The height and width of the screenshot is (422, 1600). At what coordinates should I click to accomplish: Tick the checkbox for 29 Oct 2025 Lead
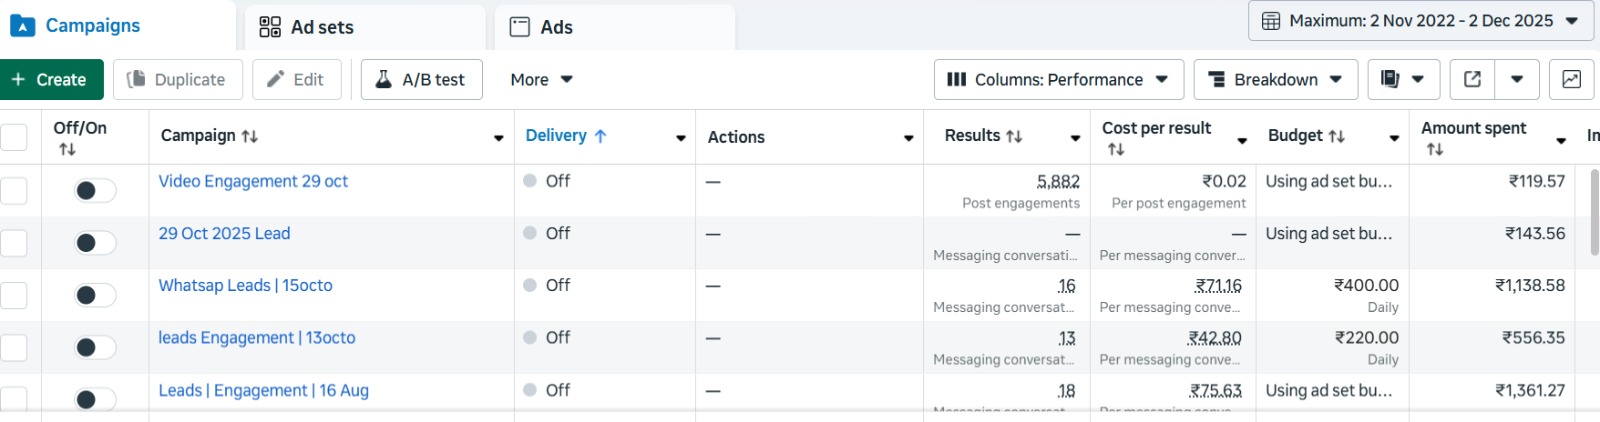click(x=14, y=242)
